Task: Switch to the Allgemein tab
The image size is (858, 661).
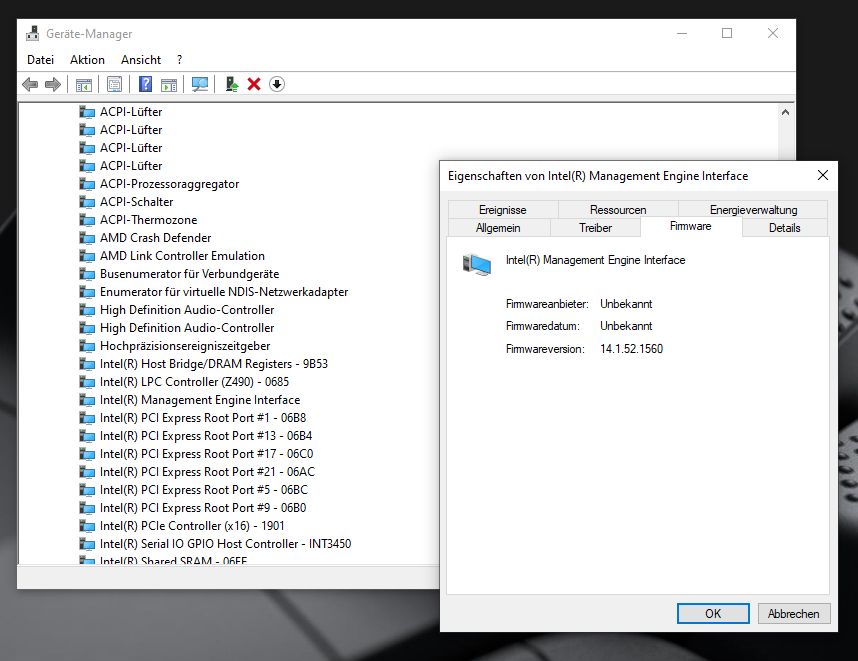Action: pos(498,228)
